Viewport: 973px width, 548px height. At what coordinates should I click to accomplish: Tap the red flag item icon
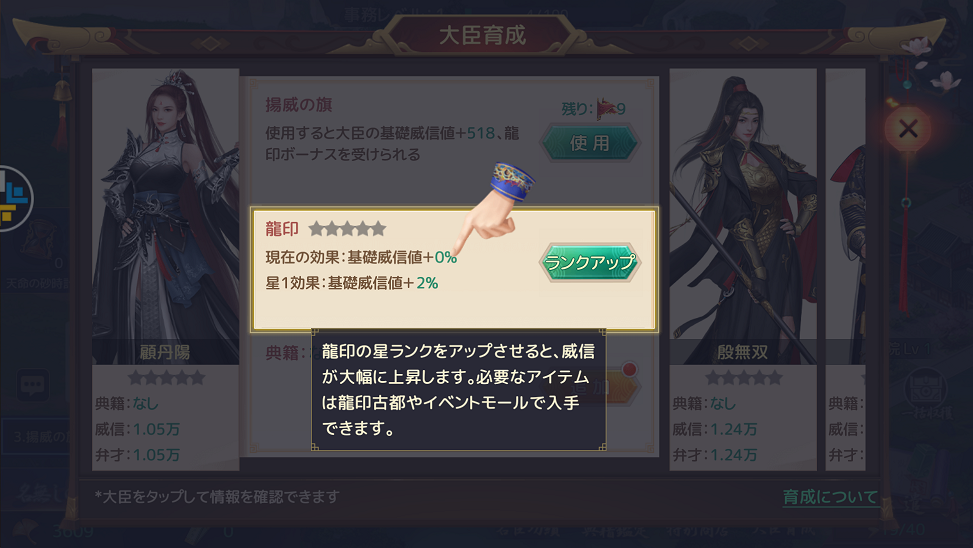click(x=606, y=109)
